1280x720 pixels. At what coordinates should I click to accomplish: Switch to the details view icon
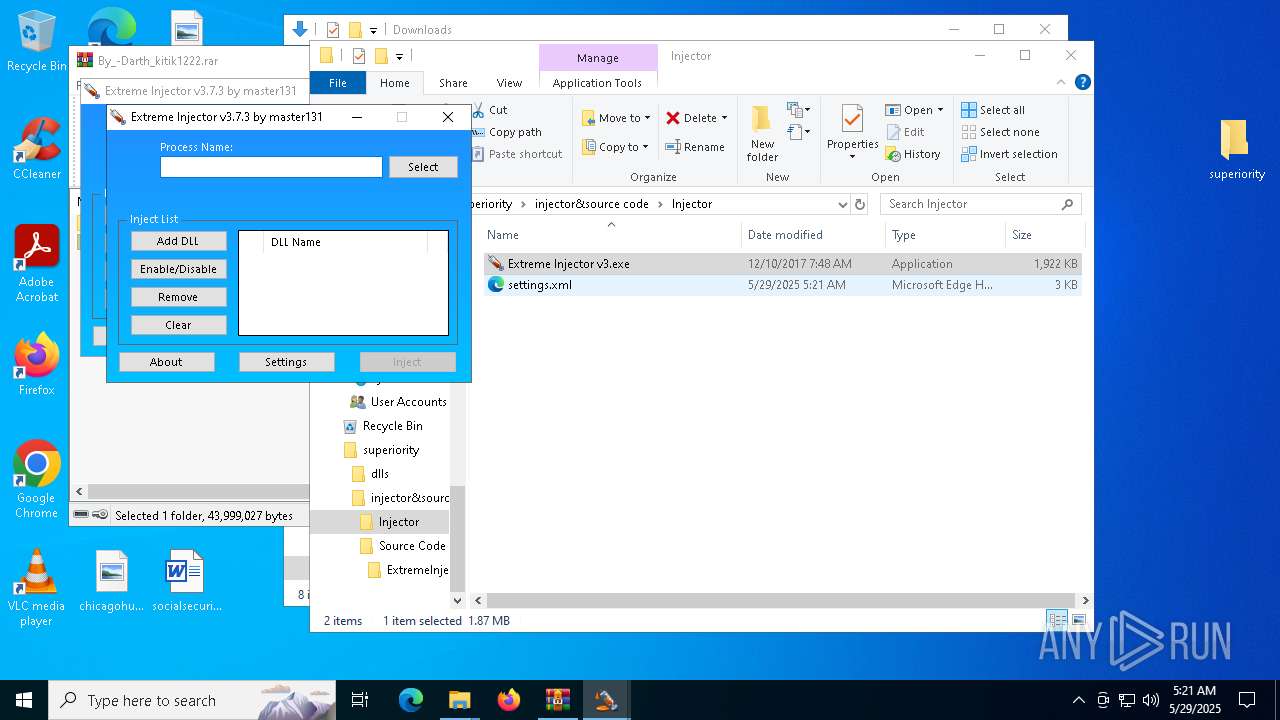point(1057,620)
